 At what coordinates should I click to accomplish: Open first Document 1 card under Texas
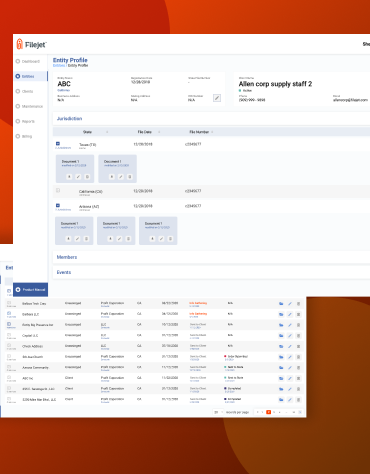75,169
